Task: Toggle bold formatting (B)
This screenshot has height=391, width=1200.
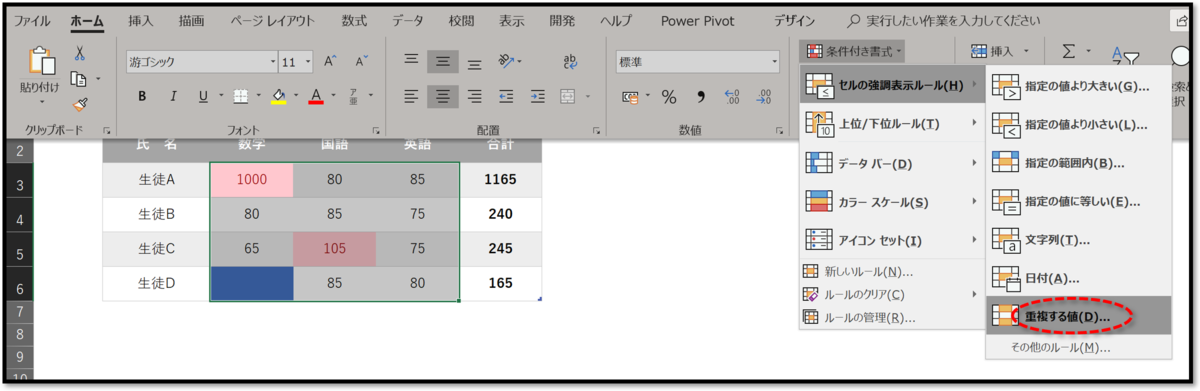Action: click(142, 97)
